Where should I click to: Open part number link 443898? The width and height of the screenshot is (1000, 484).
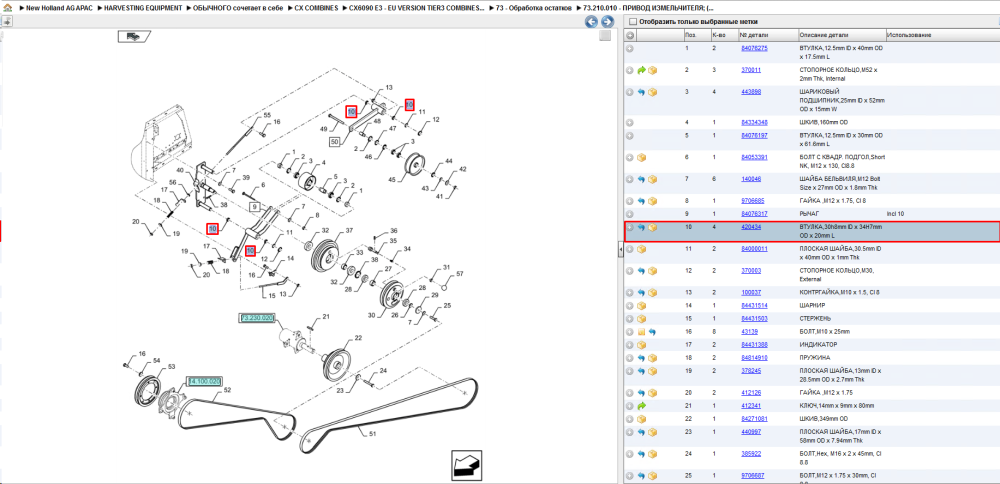751,92
